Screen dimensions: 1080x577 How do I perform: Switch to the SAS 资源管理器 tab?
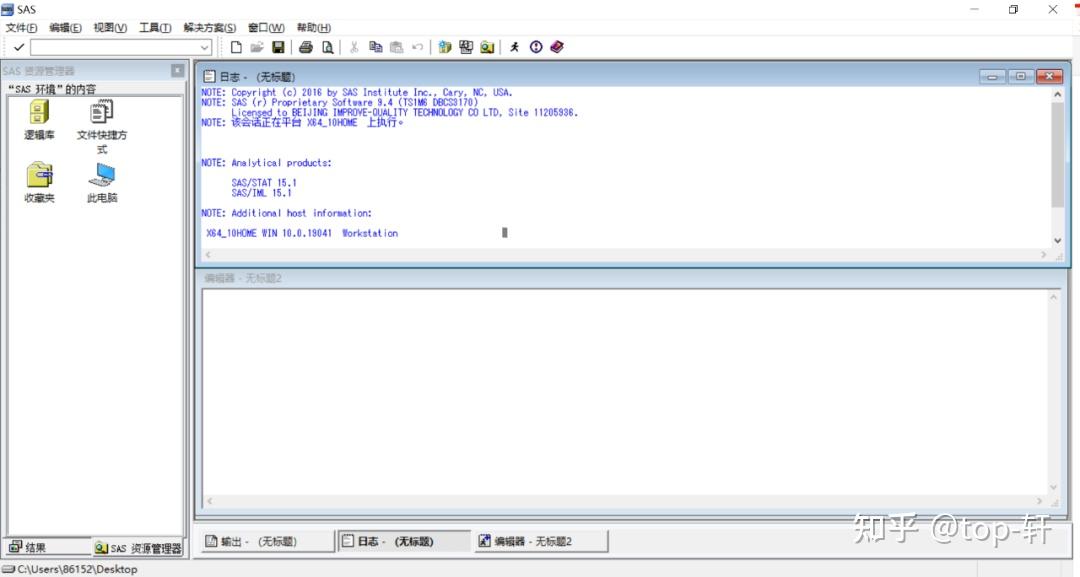coord(138,547)
